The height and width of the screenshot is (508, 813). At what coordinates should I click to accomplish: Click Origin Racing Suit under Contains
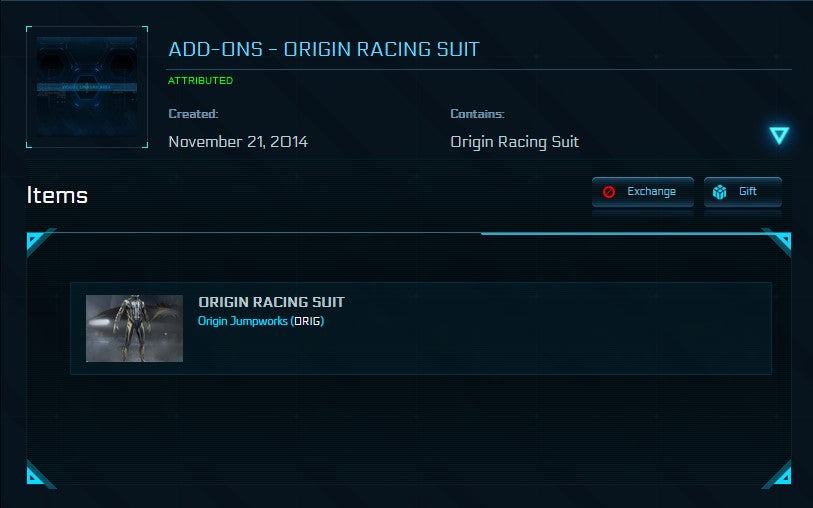(x=514, y=142)
